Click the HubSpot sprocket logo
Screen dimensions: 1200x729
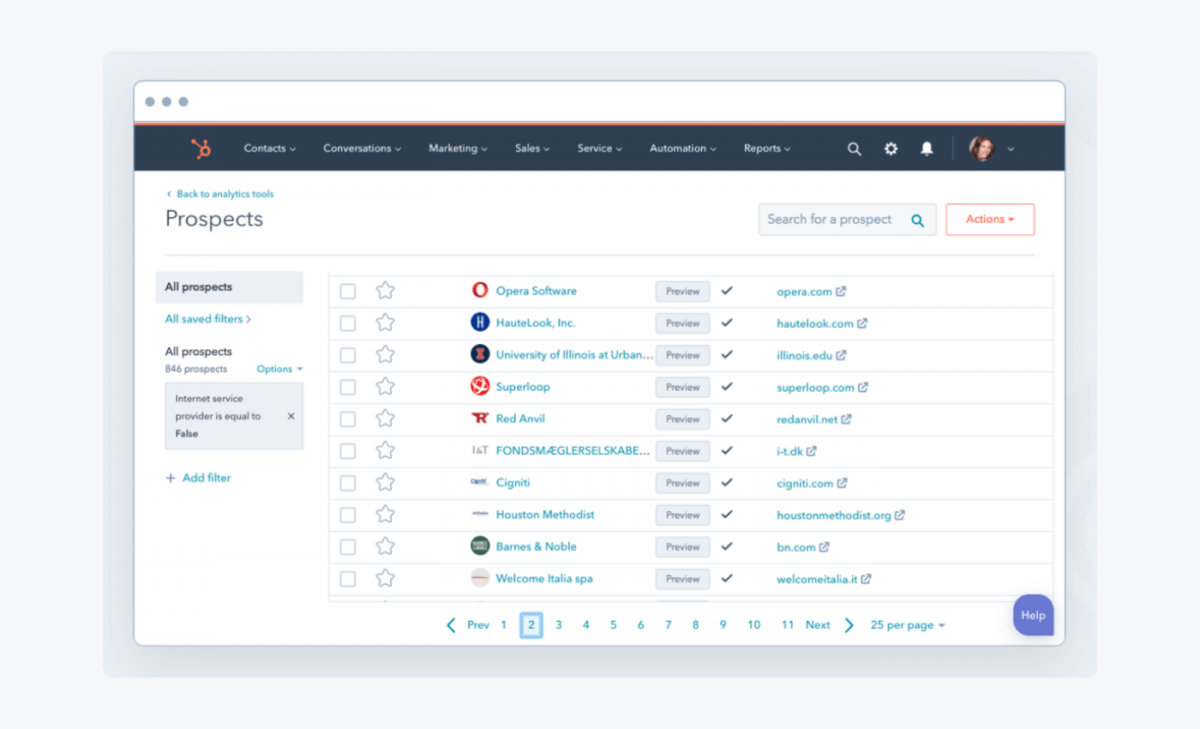pyautogui.click(x=201, y=148)
